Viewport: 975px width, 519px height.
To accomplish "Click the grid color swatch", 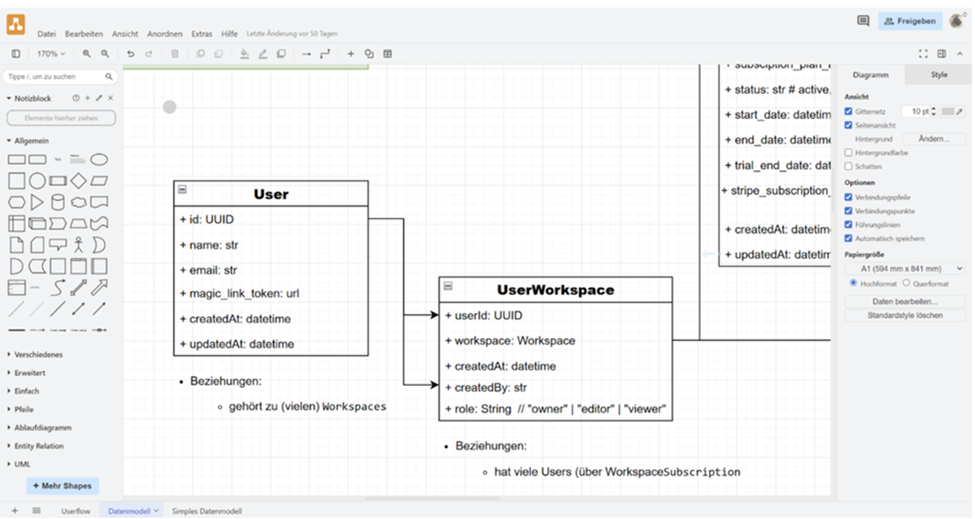I will click(x=947, y=112).
